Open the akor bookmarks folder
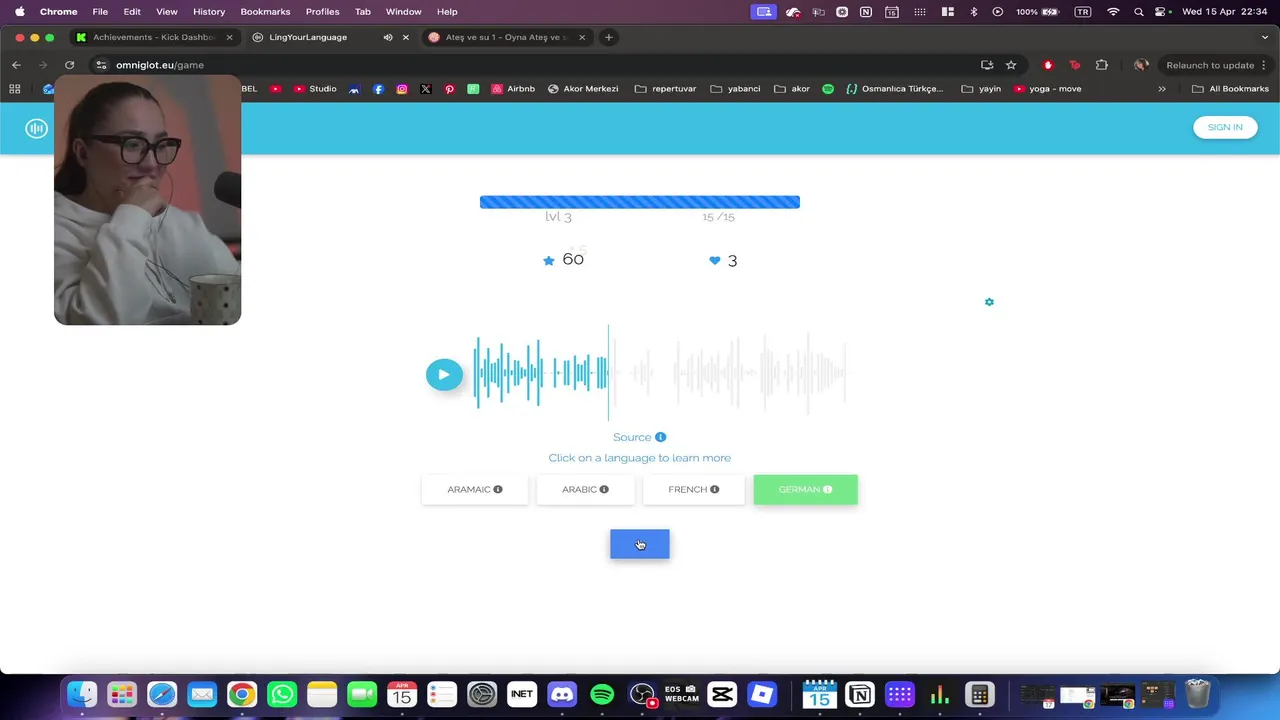 pyautogui.click(x=792, y=89)
